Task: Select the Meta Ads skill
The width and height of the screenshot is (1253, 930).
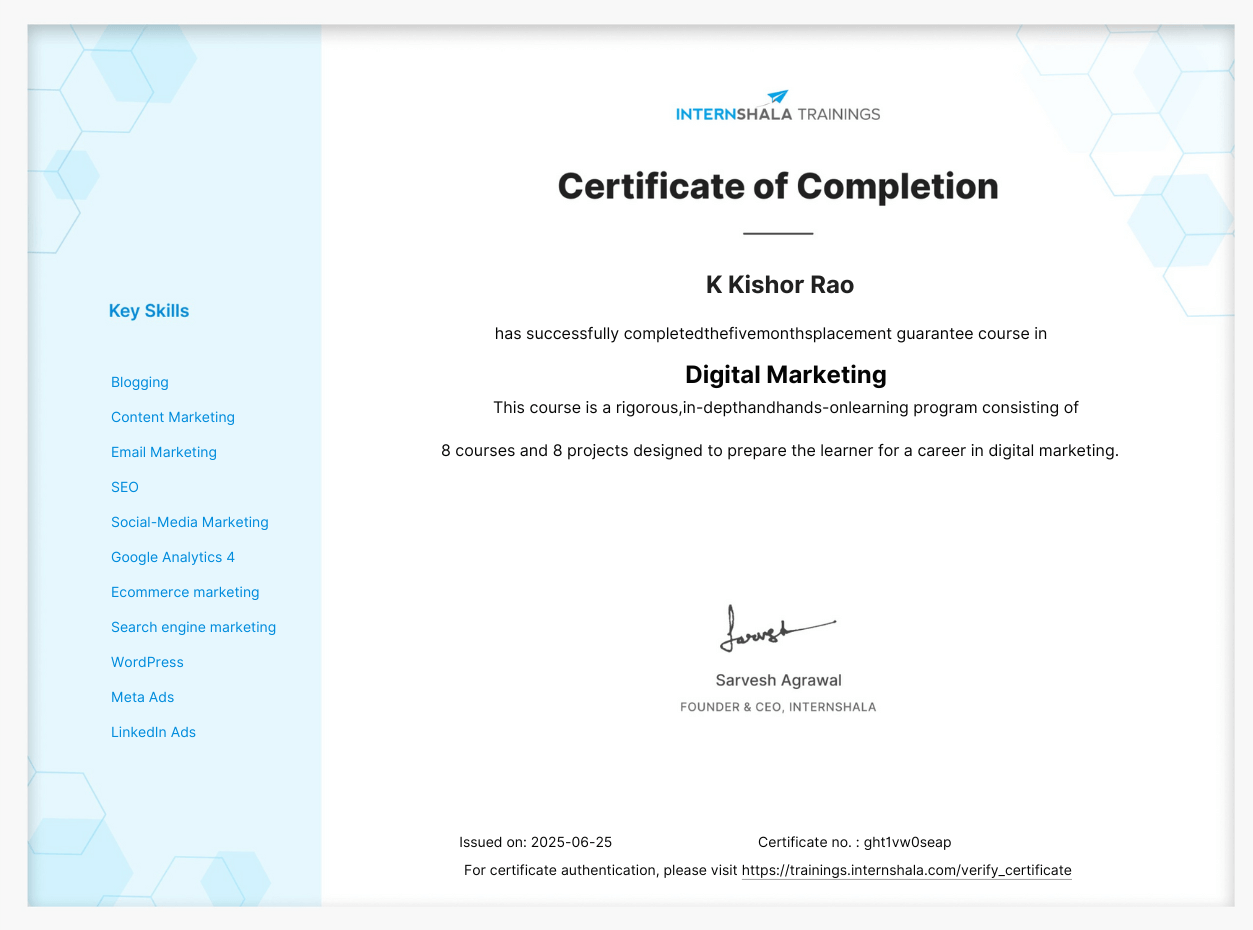Action: point(143,697)
